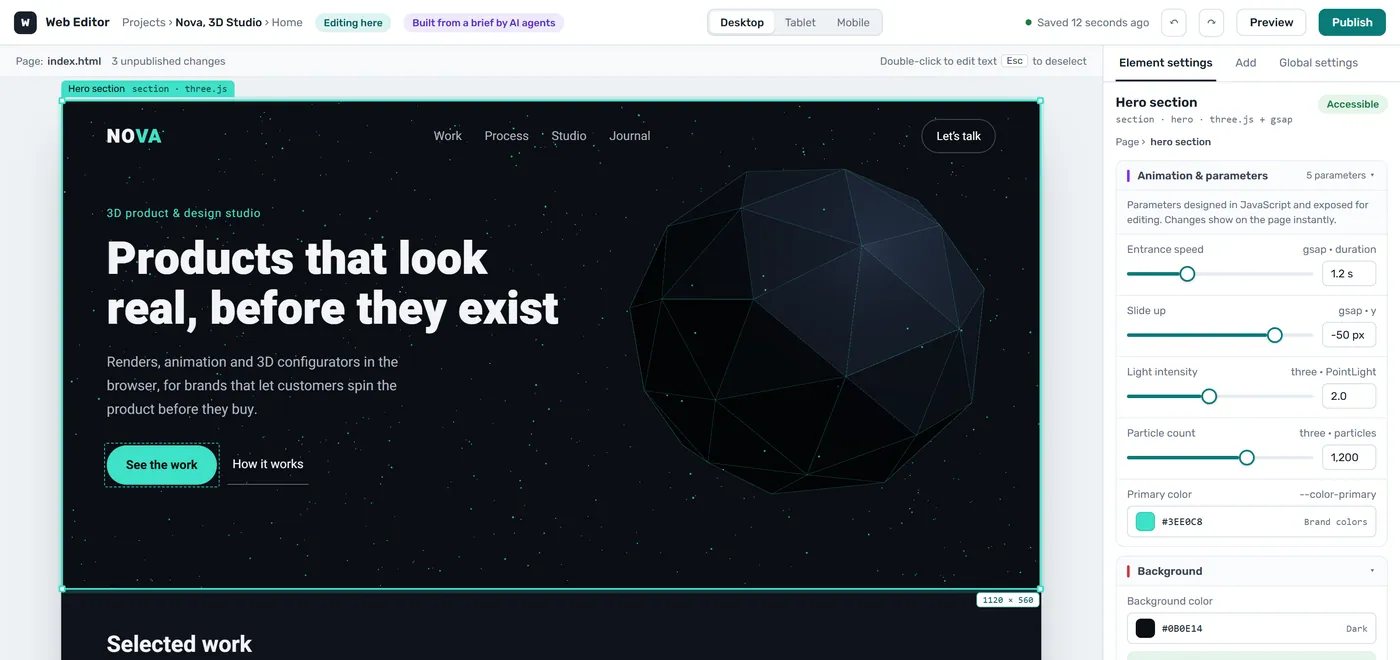
Task: Click the Home breadcrumb item
Action: click(287, 22)
